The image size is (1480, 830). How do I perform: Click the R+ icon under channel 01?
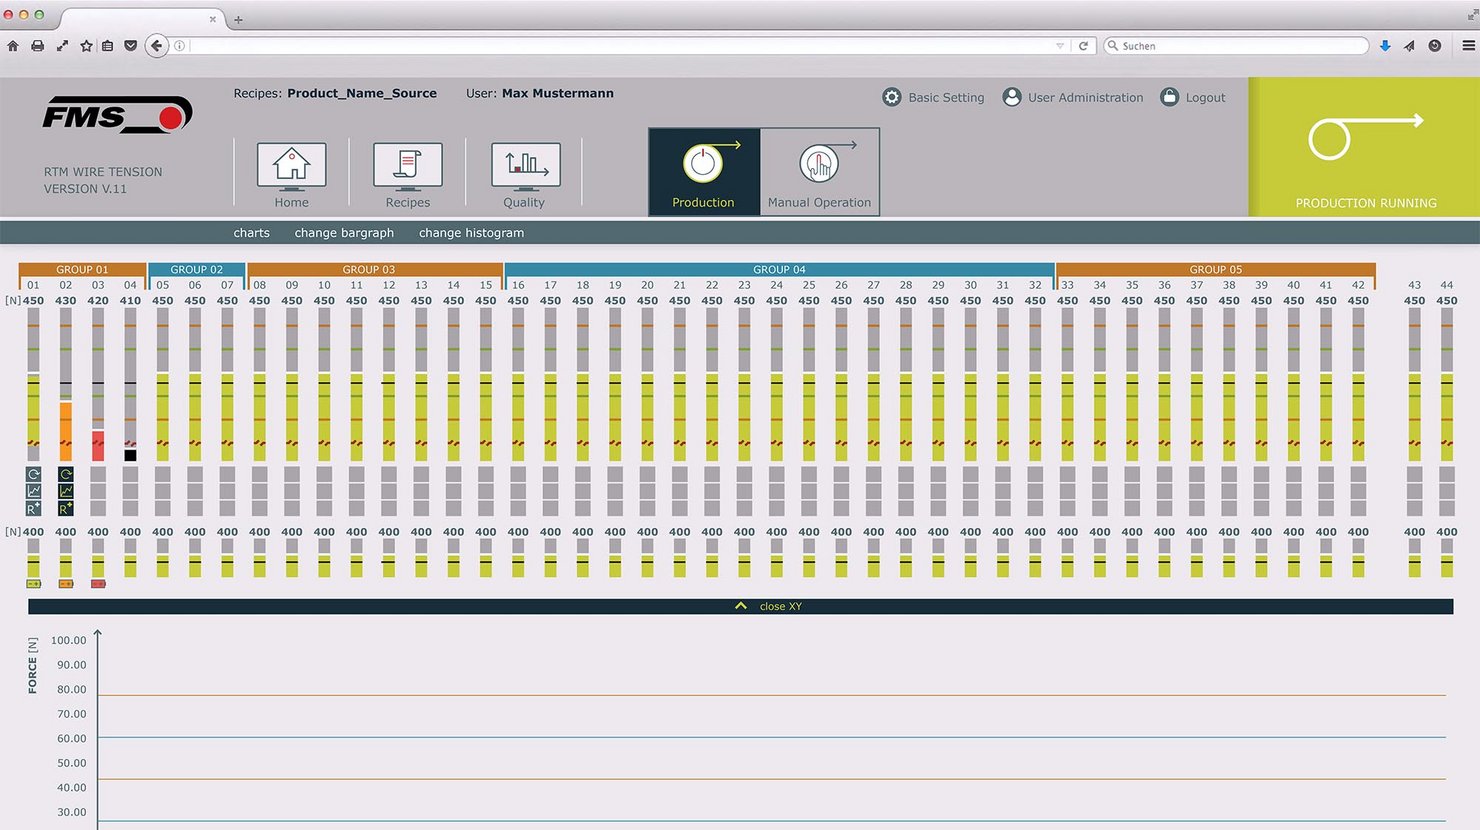tap(34, 508)
